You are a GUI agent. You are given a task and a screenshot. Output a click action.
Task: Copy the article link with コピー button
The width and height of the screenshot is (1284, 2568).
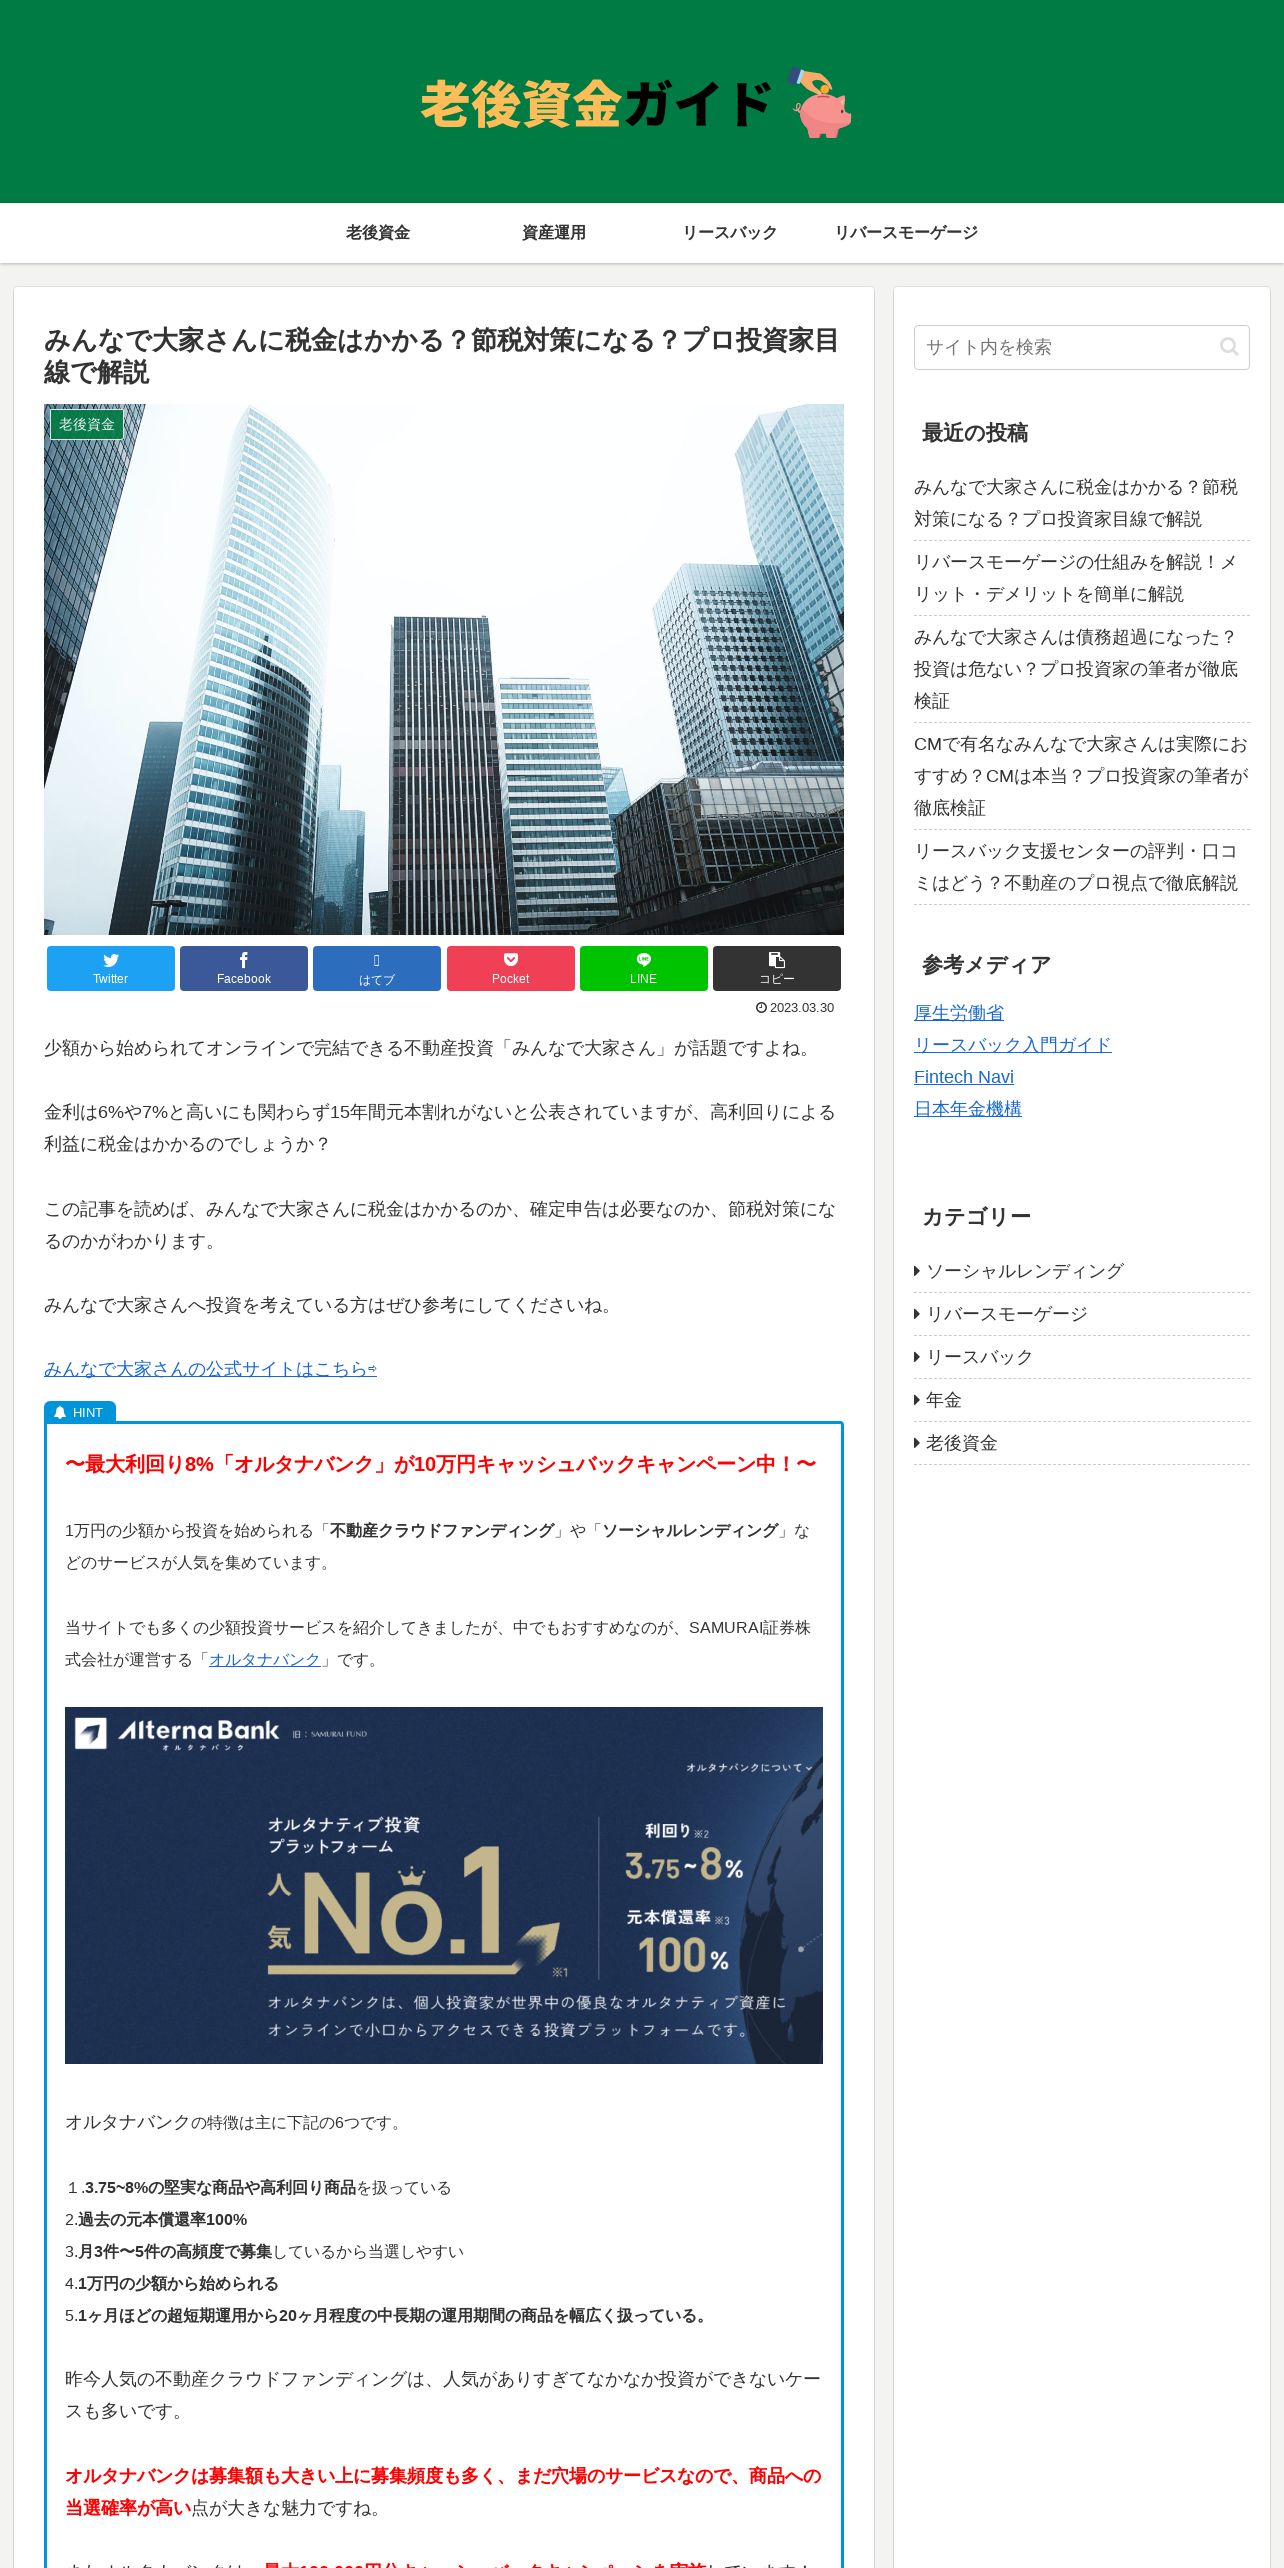[x=777, y=968]
